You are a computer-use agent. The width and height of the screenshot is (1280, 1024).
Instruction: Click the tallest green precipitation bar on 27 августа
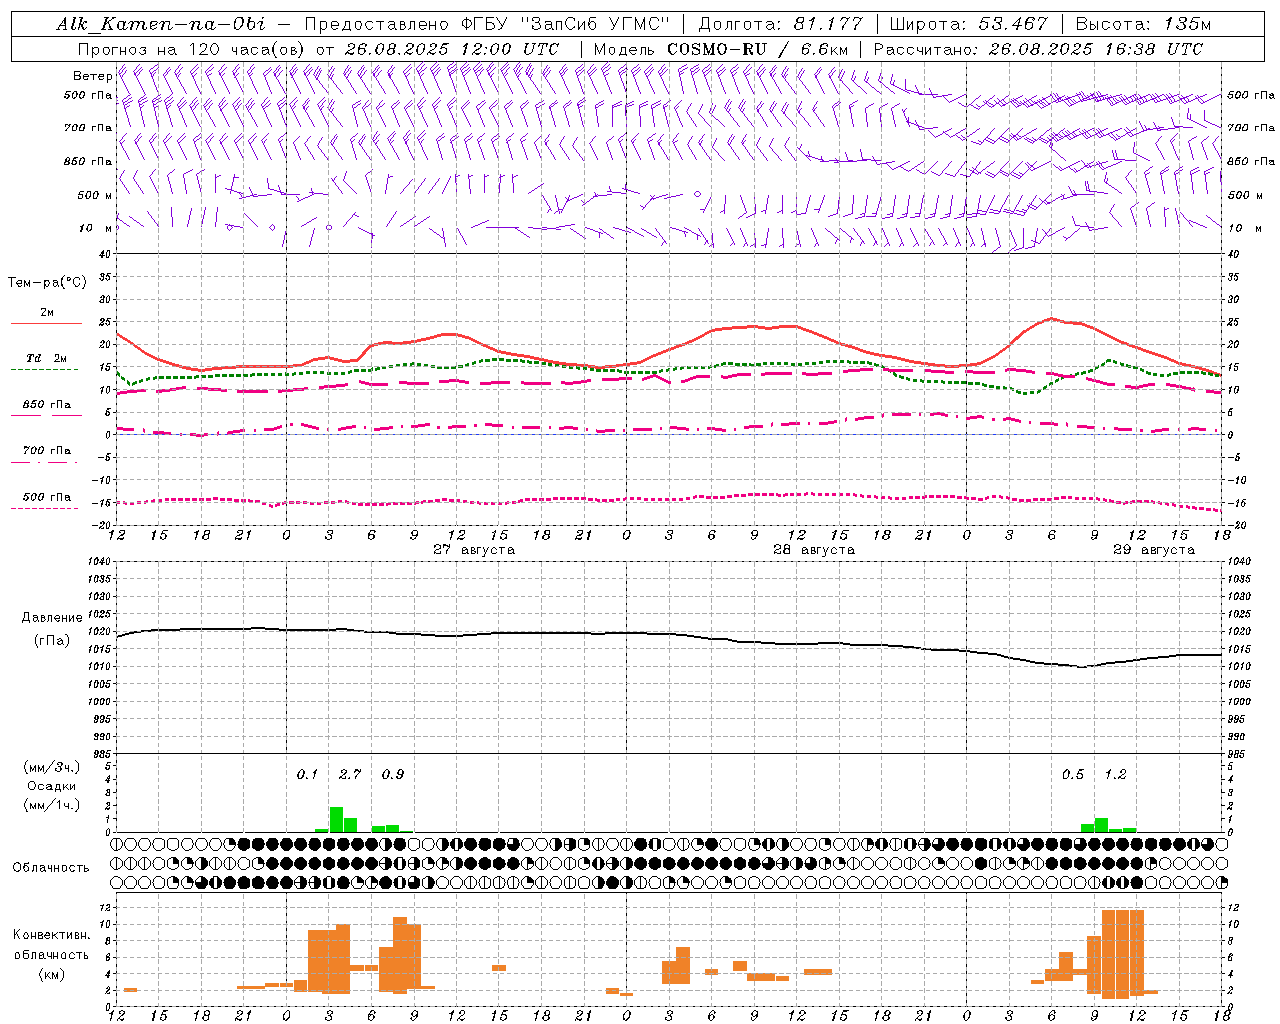coord(336,819)
